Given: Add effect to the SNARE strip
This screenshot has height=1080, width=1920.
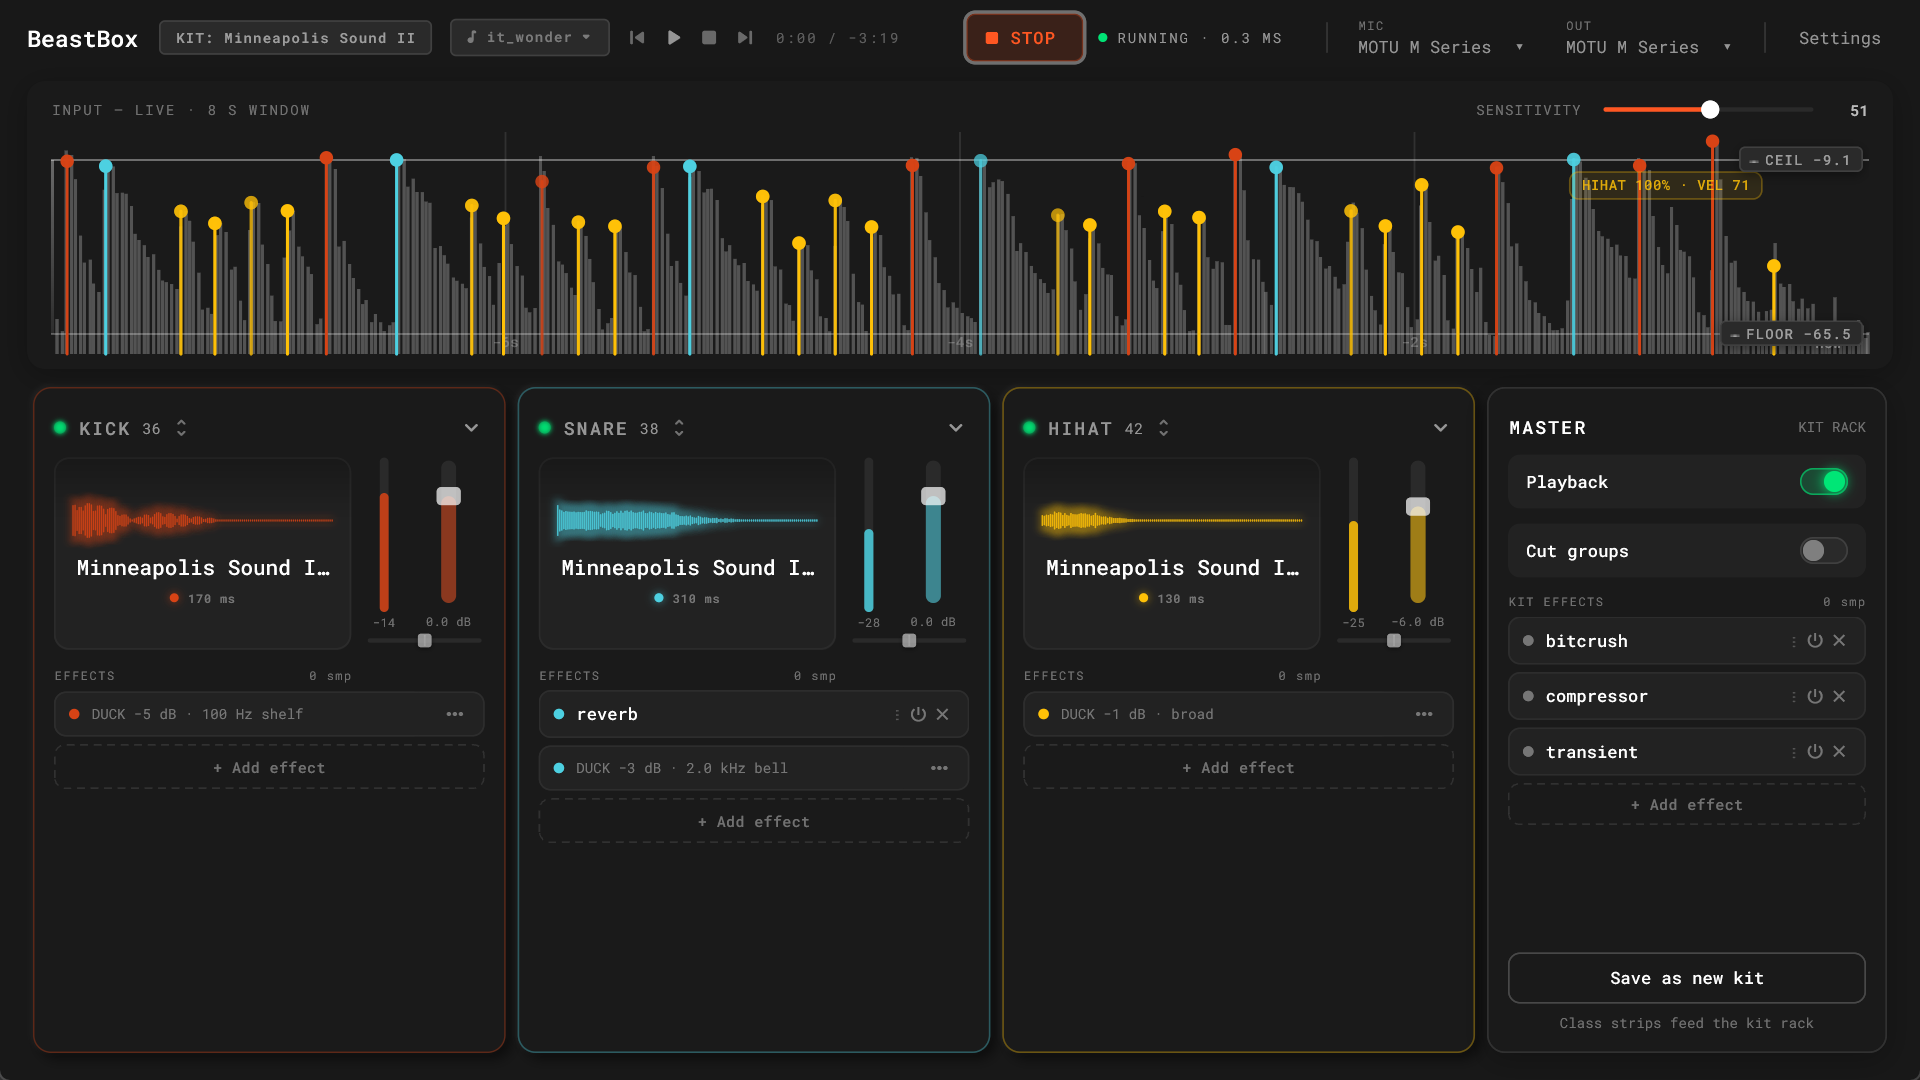Looking at the screenshot, I should tap(754, 822).
